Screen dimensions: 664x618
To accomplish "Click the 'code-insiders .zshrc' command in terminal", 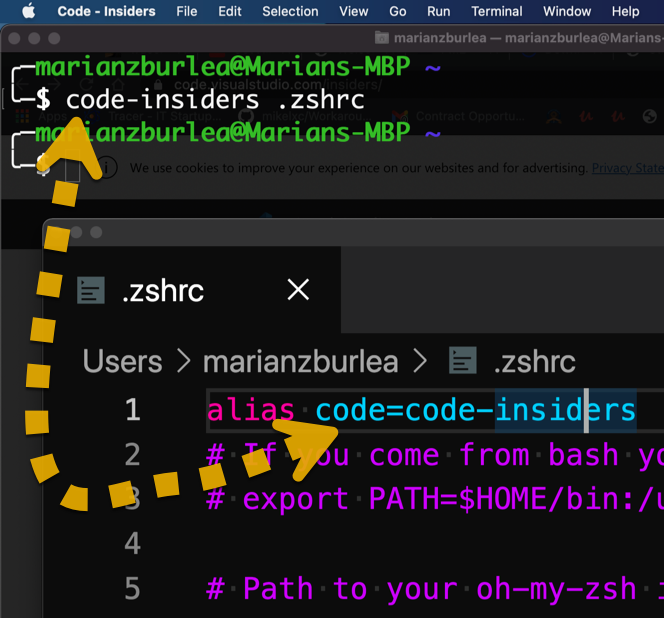I will tap(215, 100).
